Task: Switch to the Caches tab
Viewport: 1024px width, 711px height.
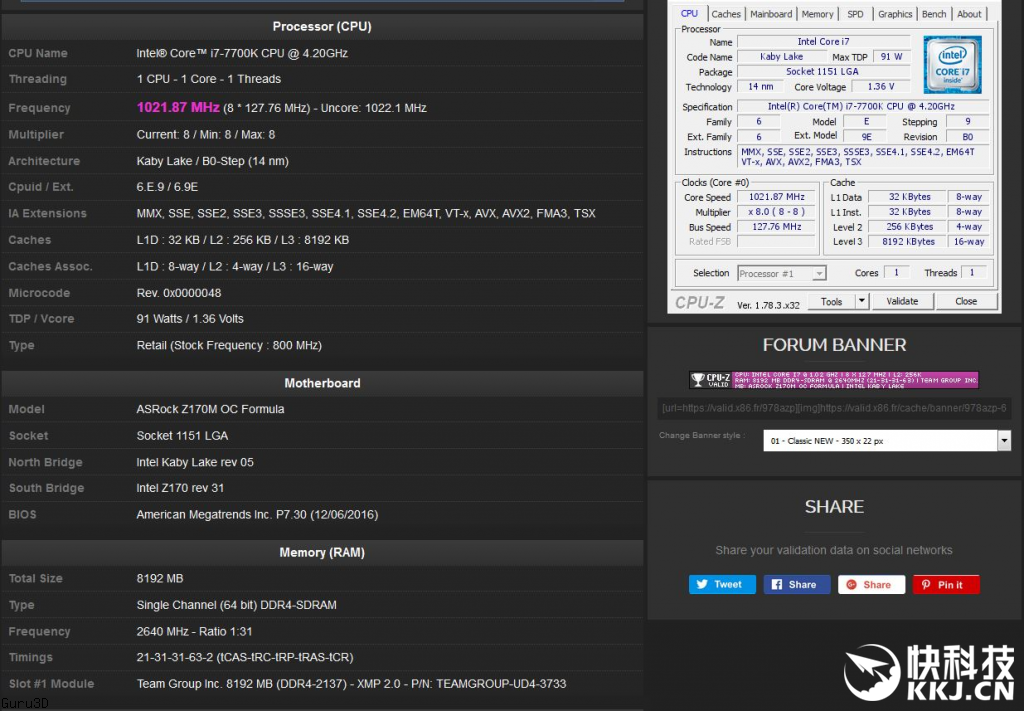Action: [x=726, y=14]
